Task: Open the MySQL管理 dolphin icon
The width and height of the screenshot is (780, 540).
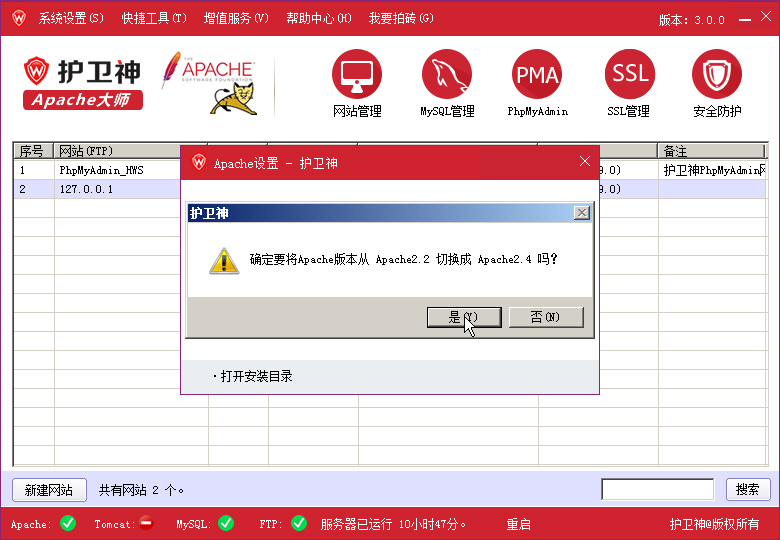Action: click(x=447, y=74)
